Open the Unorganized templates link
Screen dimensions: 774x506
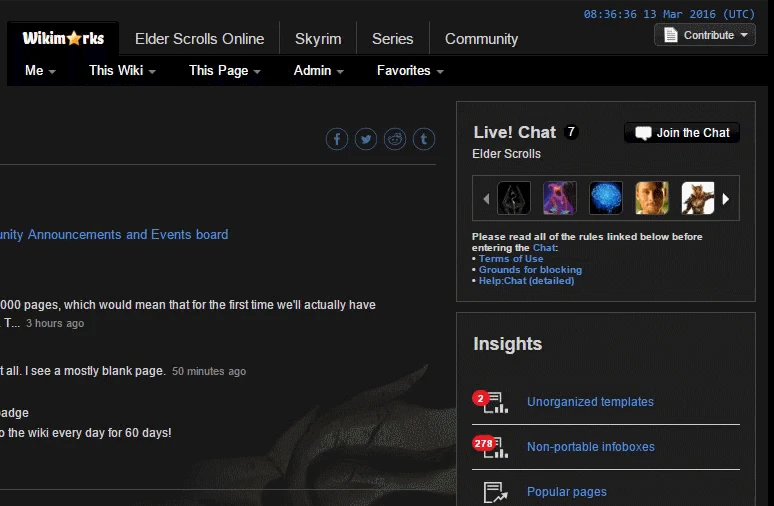590,402
